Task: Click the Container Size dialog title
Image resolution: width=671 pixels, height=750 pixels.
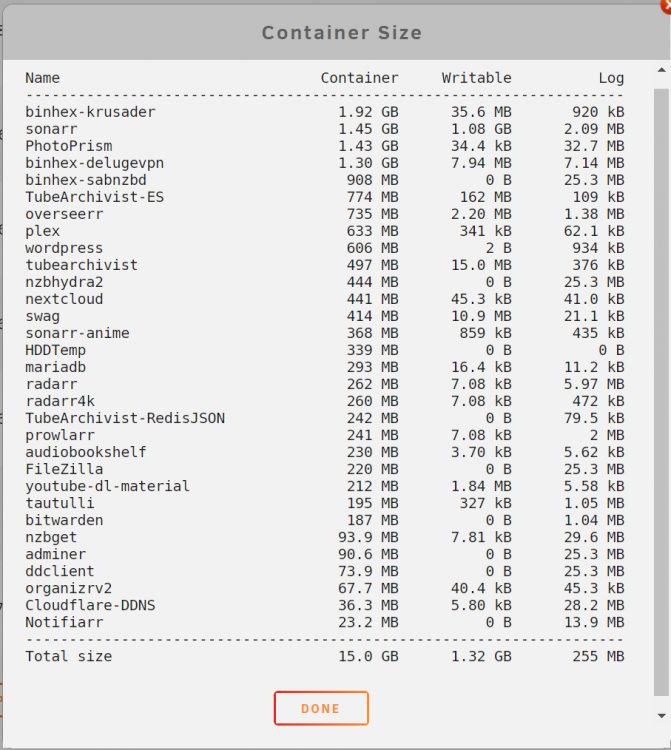Action: [x=341, y=33]
